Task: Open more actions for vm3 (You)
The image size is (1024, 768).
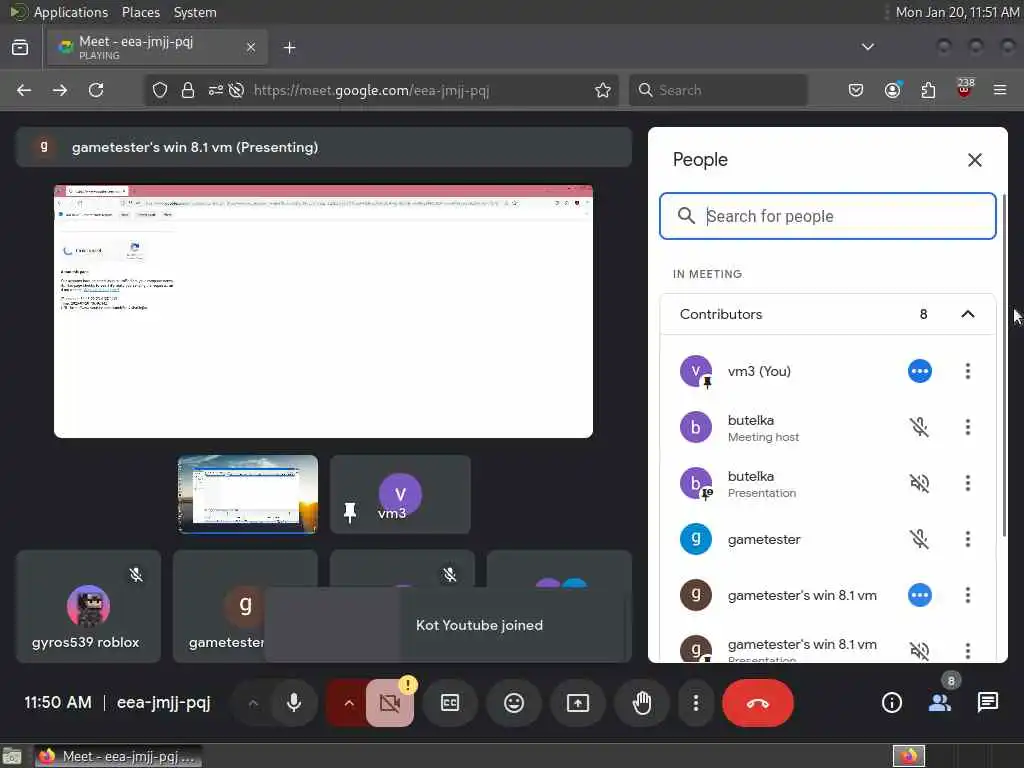Action: (x=968, y=371)
